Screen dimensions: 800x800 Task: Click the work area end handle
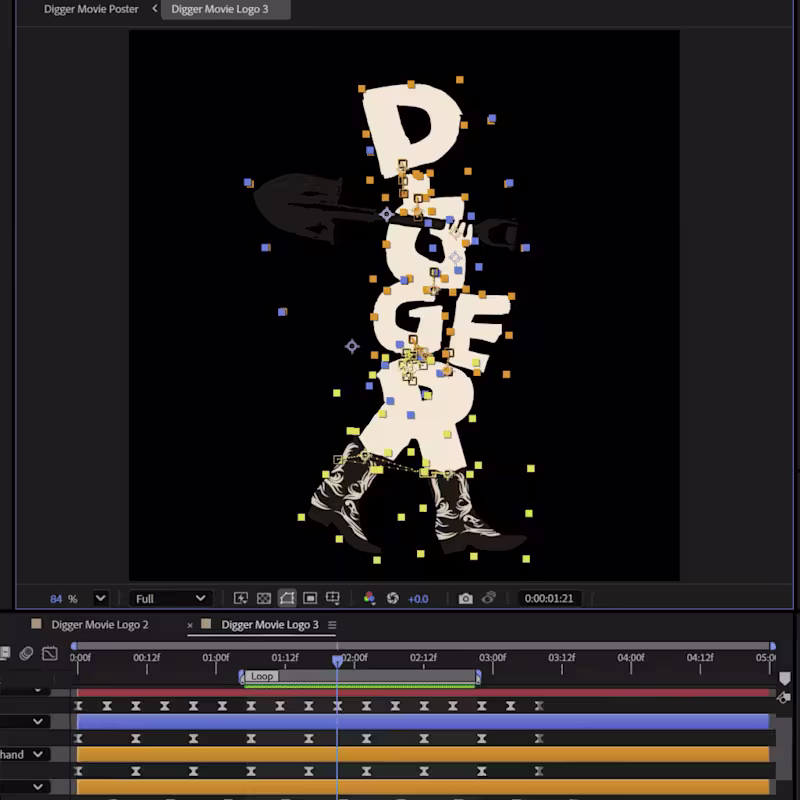click(x=772, y=646)
